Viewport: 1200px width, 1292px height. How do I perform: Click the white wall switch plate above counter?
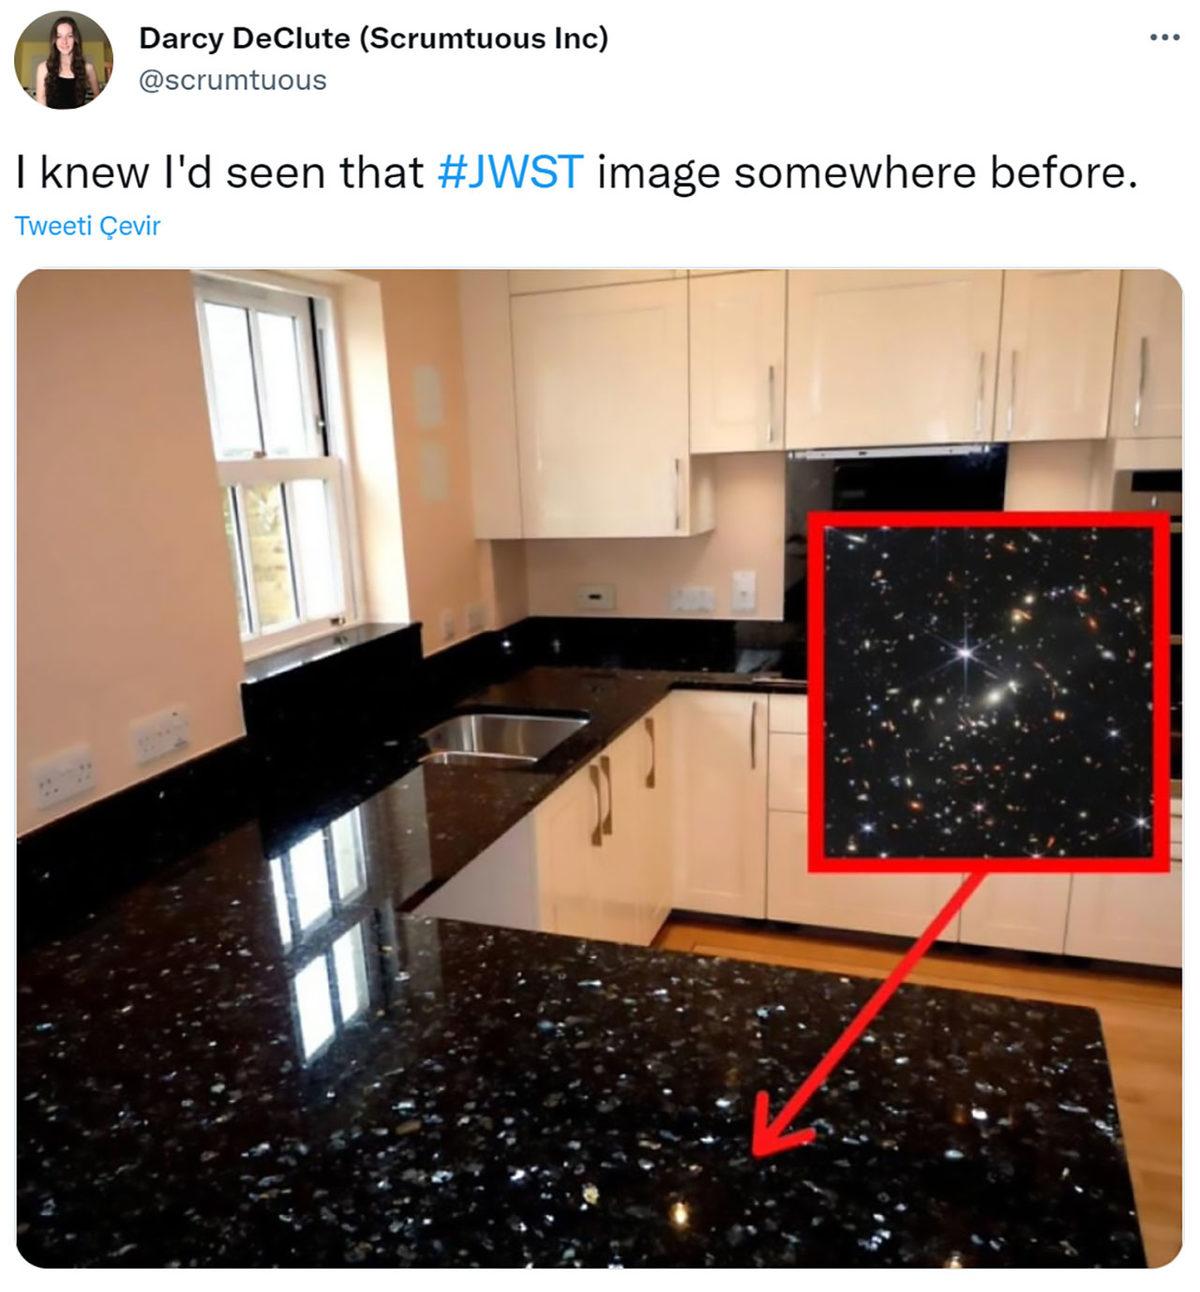pos(743,590)
